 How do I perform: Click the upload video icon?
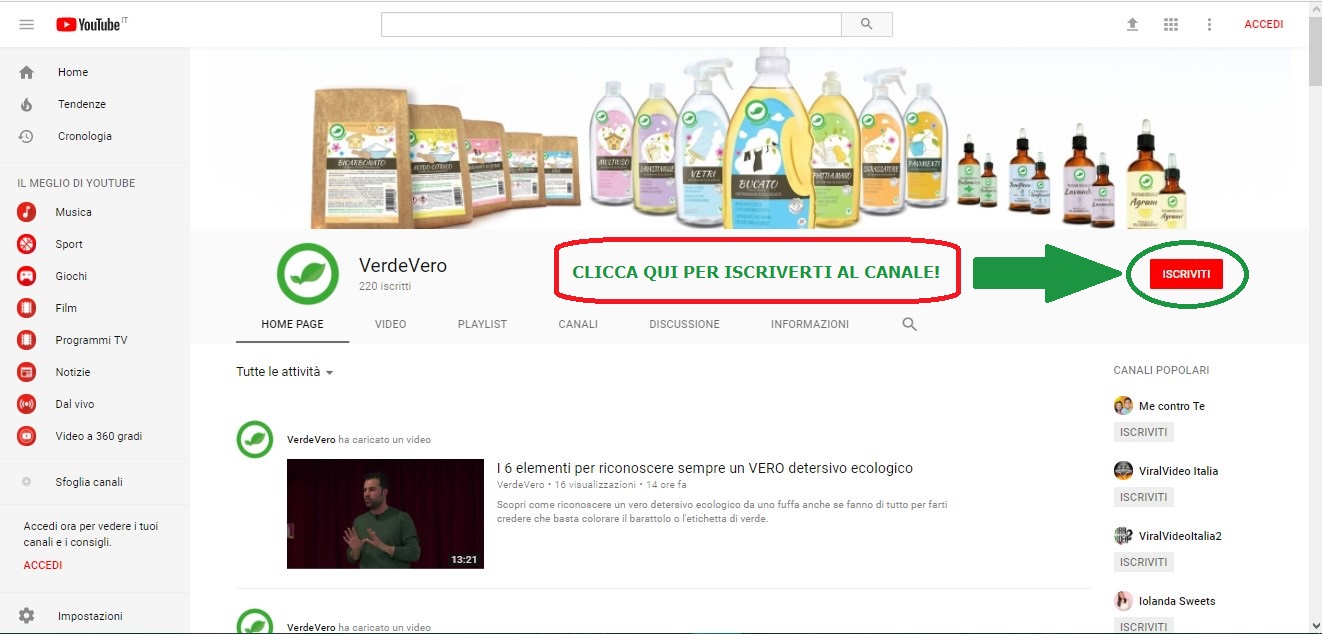1132,24
